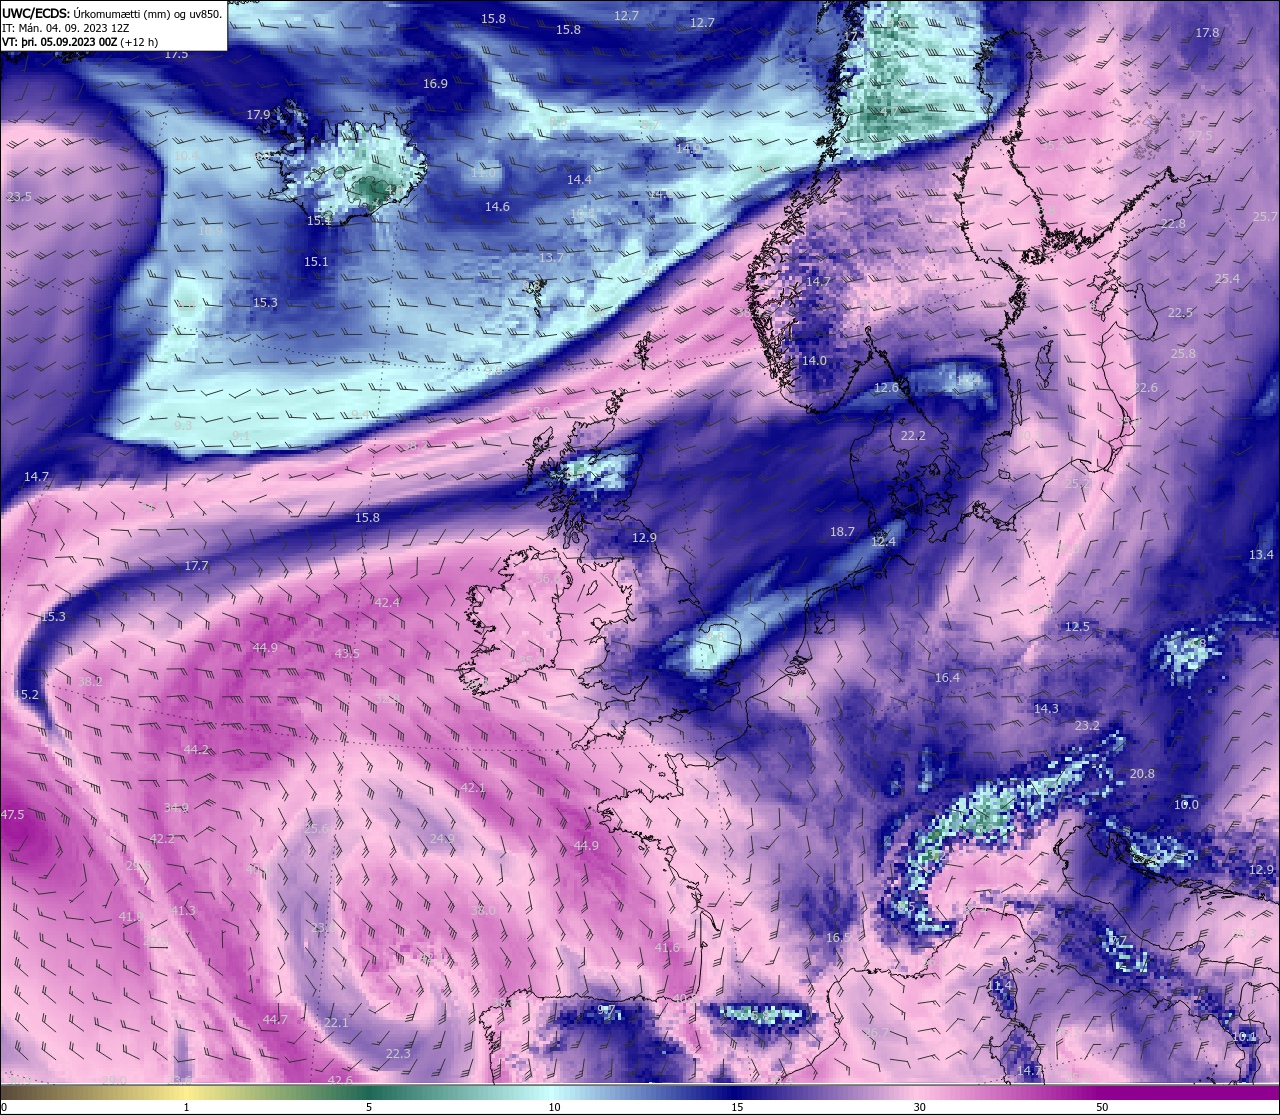
Task: Click the 43.5 value in the Atlantic
Action: pos(347,654)
